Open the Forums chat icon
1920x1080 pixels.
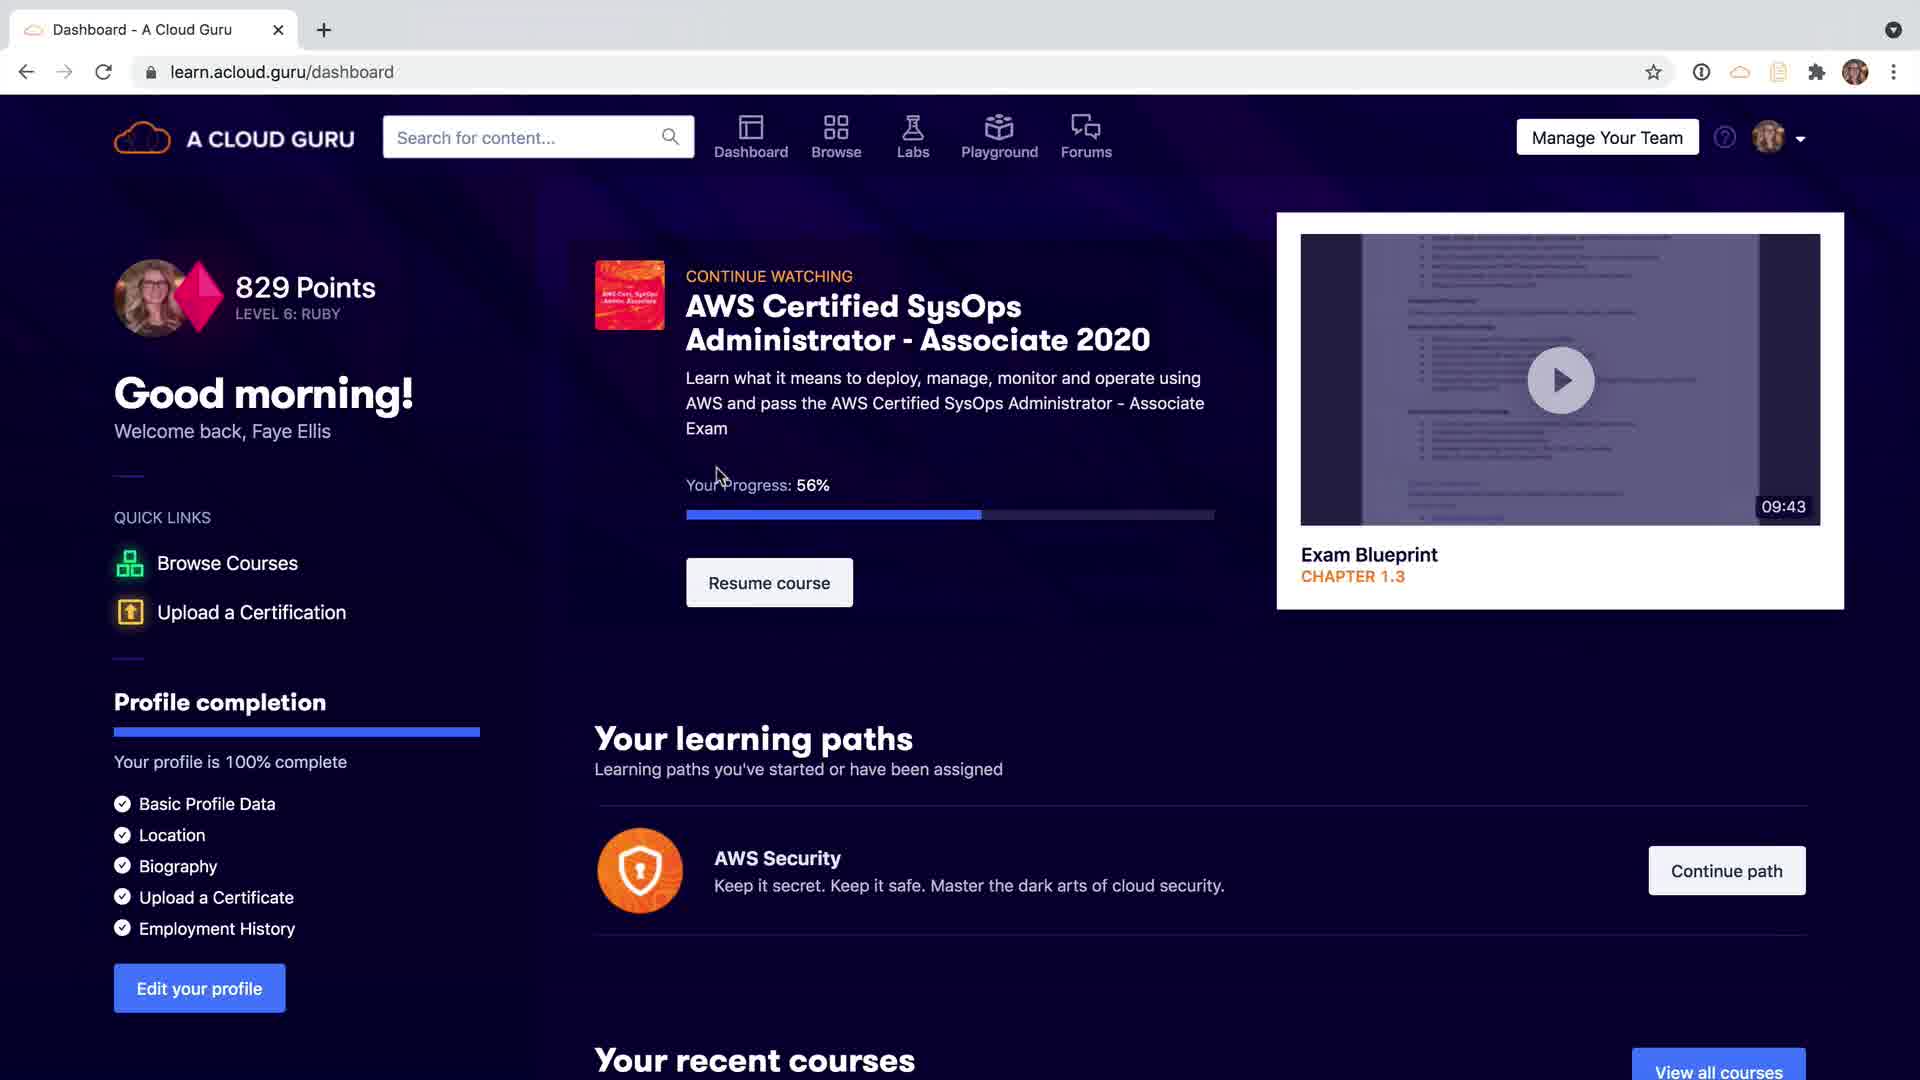1086,128
